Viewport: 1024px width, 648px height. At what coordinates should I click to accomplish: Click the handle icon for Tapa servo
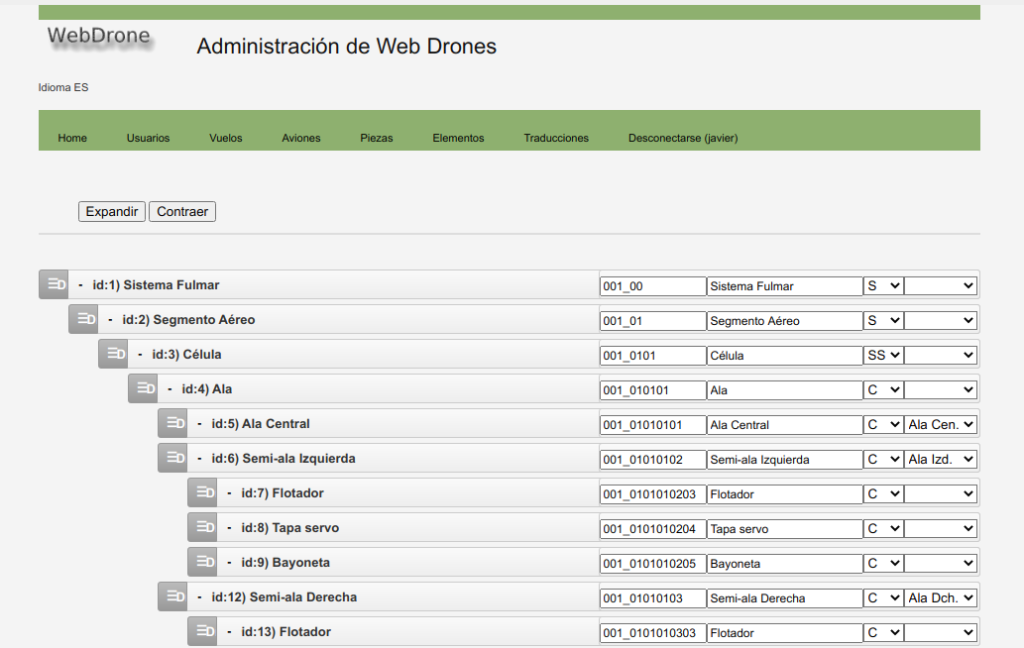205,528
